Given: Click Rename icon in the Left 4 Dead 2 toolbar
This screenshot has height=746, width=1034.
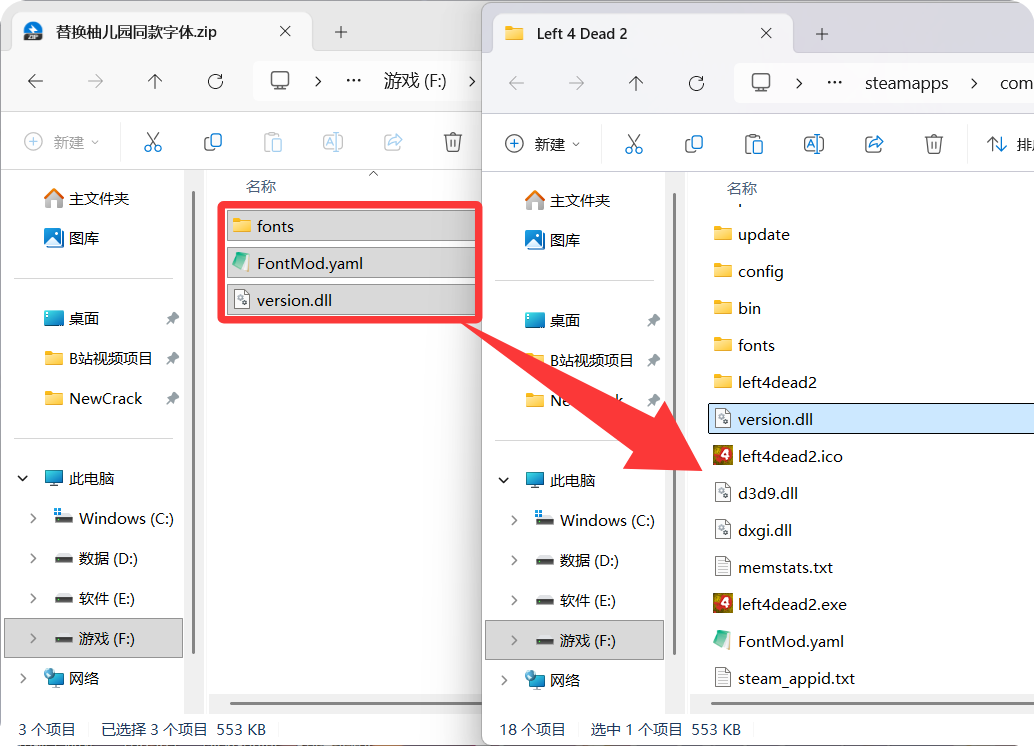Looking at the screenshot, I should click(814, 144).
